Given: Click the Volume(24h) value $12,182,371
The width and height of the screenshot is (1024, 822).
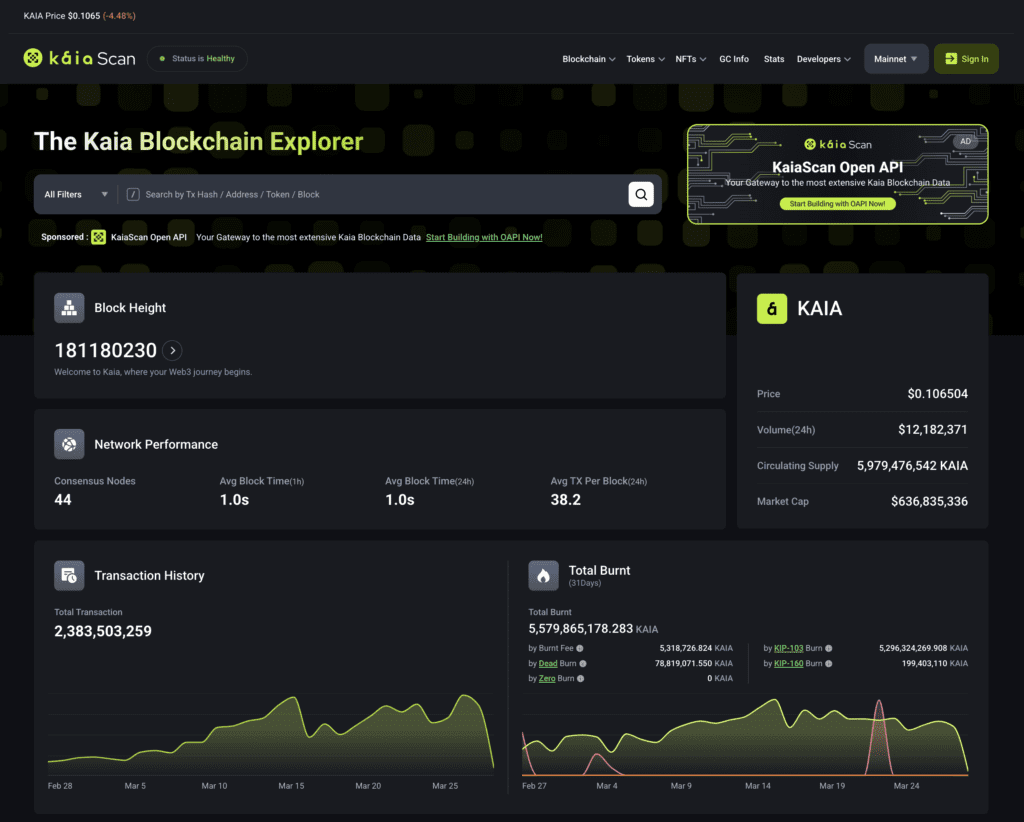Looking at the screenshot, I should point(933,430).
